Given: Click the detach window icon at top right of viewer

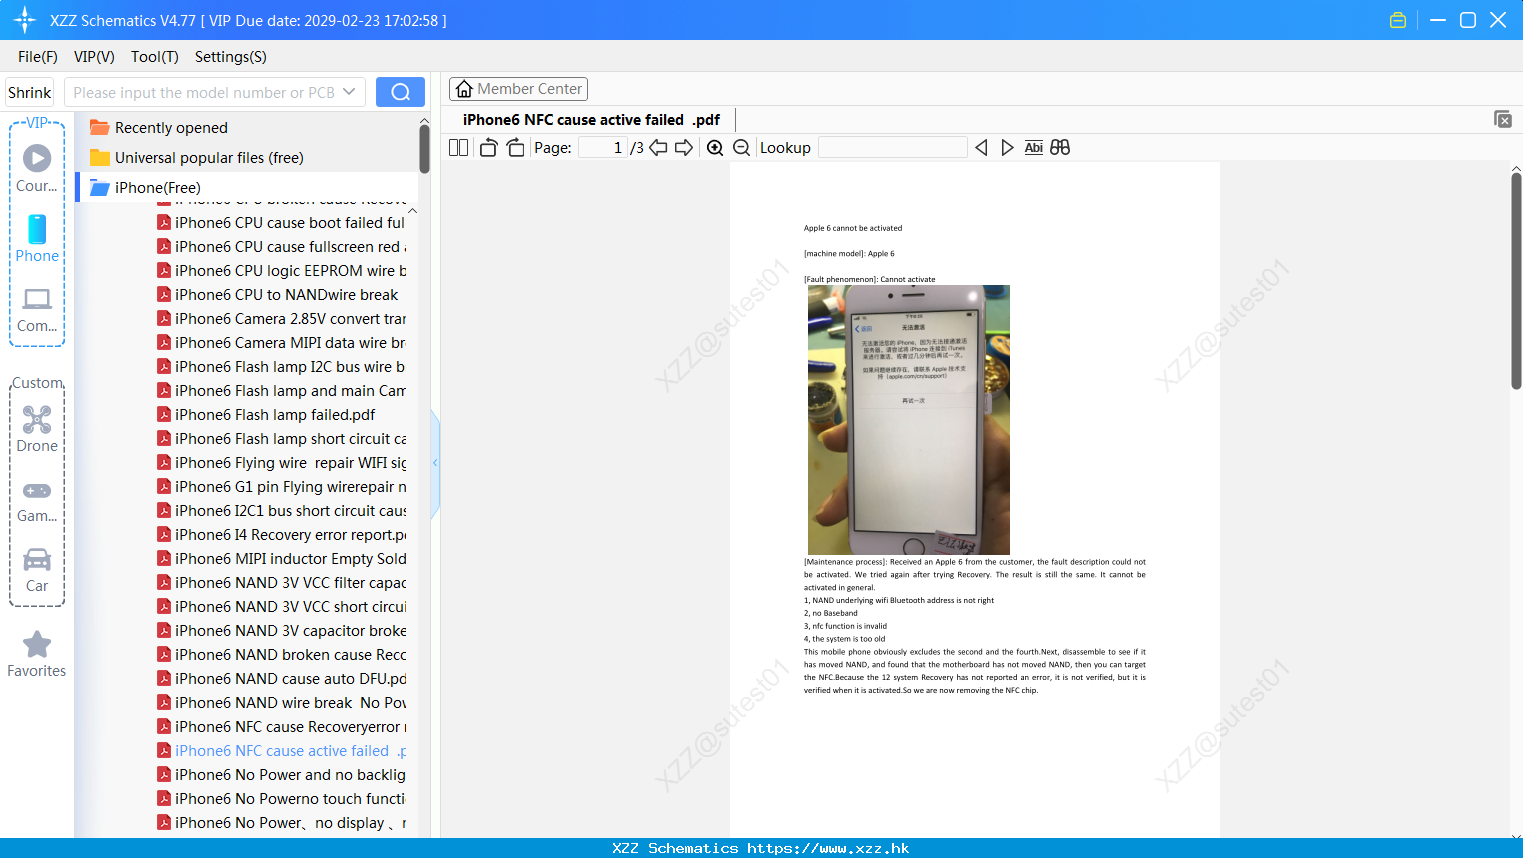Looking at the screenshot, I should click(1503, 119).
